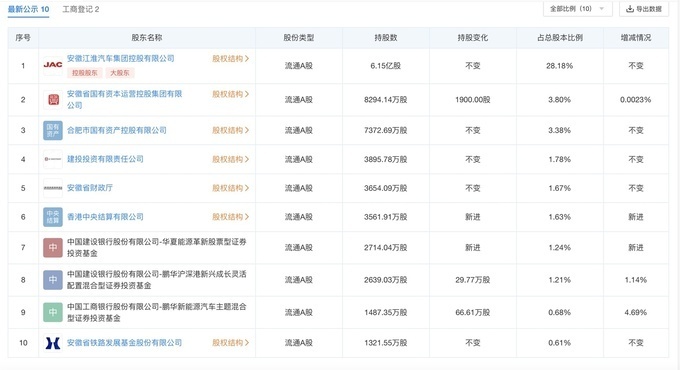This screenshot has height=370, width=680.
Task: Click the 占总股本比例 column header
Action: click(560, 38)
